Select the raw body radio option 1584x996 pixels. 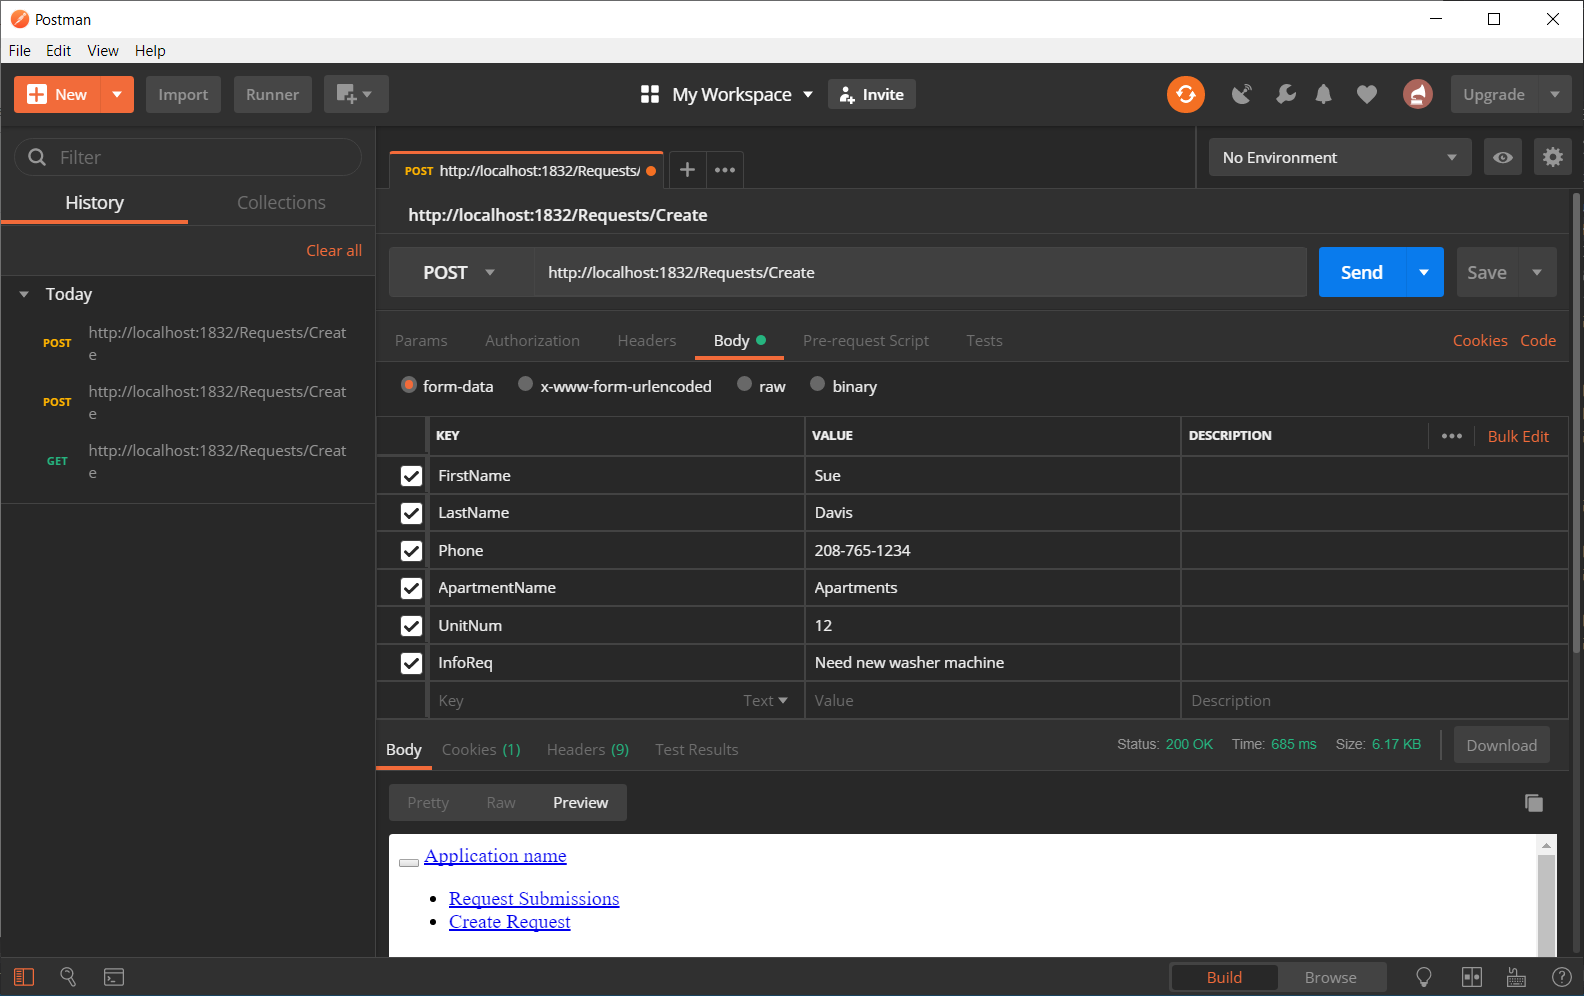[745, 385]
